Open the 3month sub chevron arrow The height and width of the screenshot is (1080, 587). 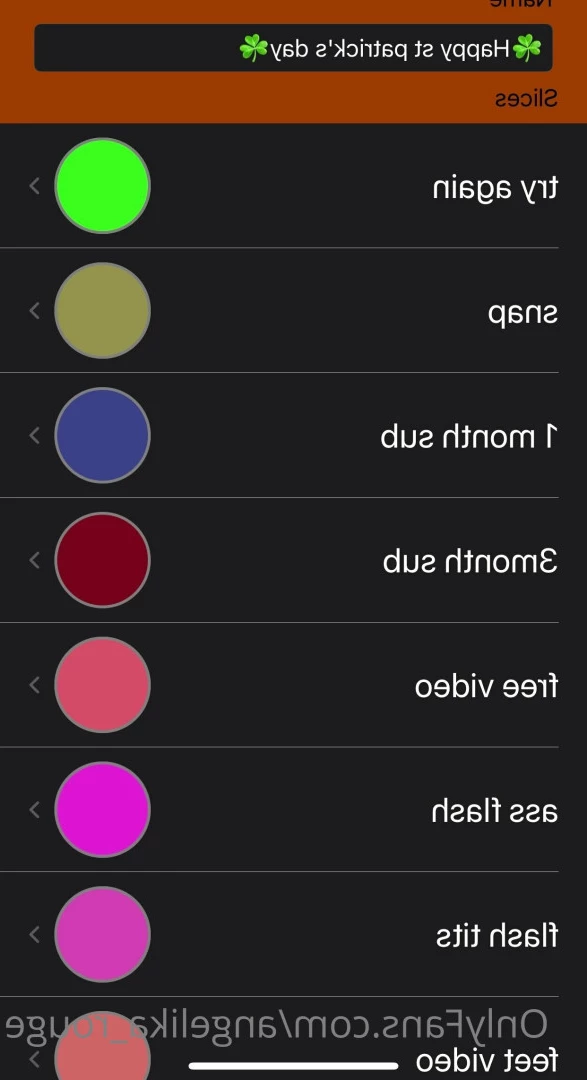click(34, 560)
